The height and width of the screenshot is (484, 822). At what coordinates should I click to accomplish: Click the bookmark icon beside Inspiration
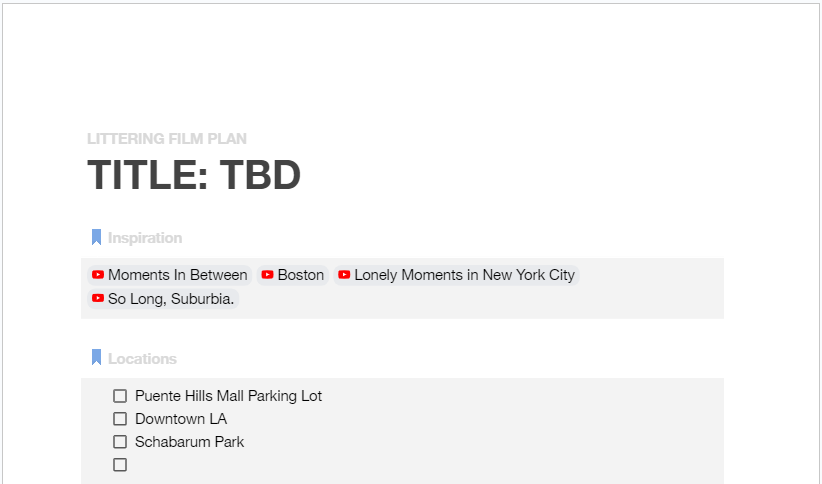[x=96, y=238]
